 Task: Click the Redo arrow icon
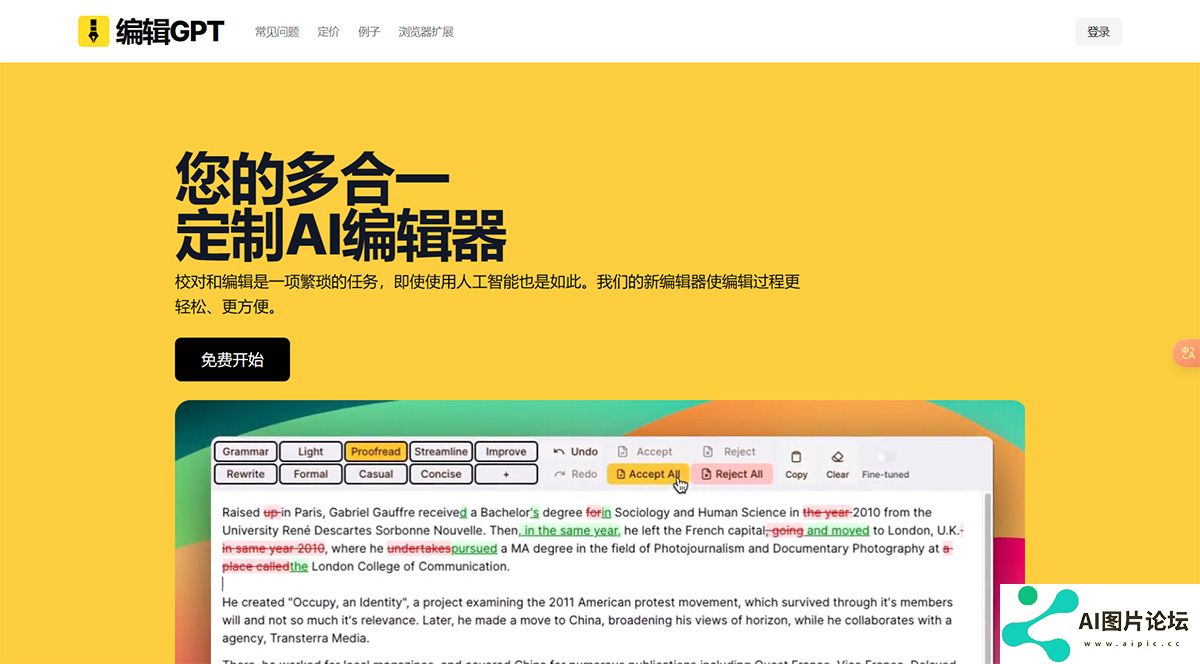pos(559,474)
